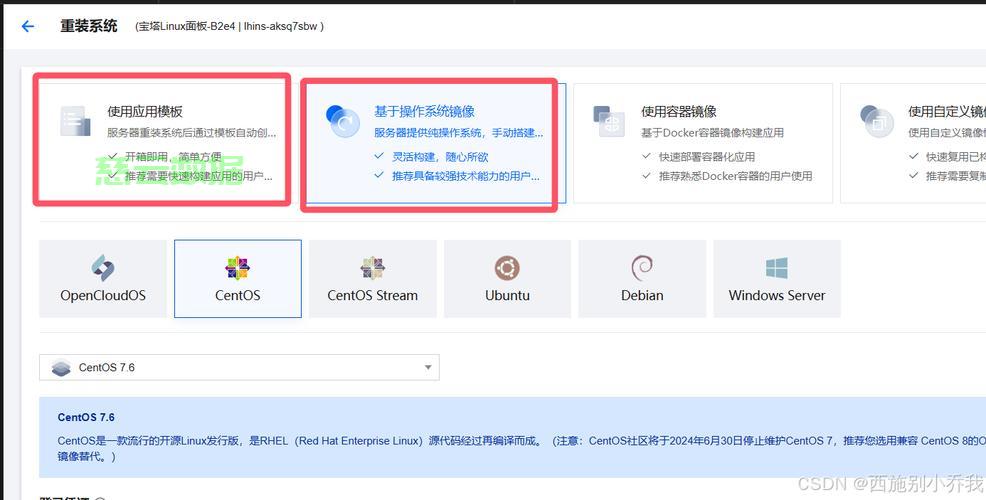Screen dimensions: 986x500
Task: Click the CentOS 7.6 version icon in dropdown
Action: [x=61, y=367]
